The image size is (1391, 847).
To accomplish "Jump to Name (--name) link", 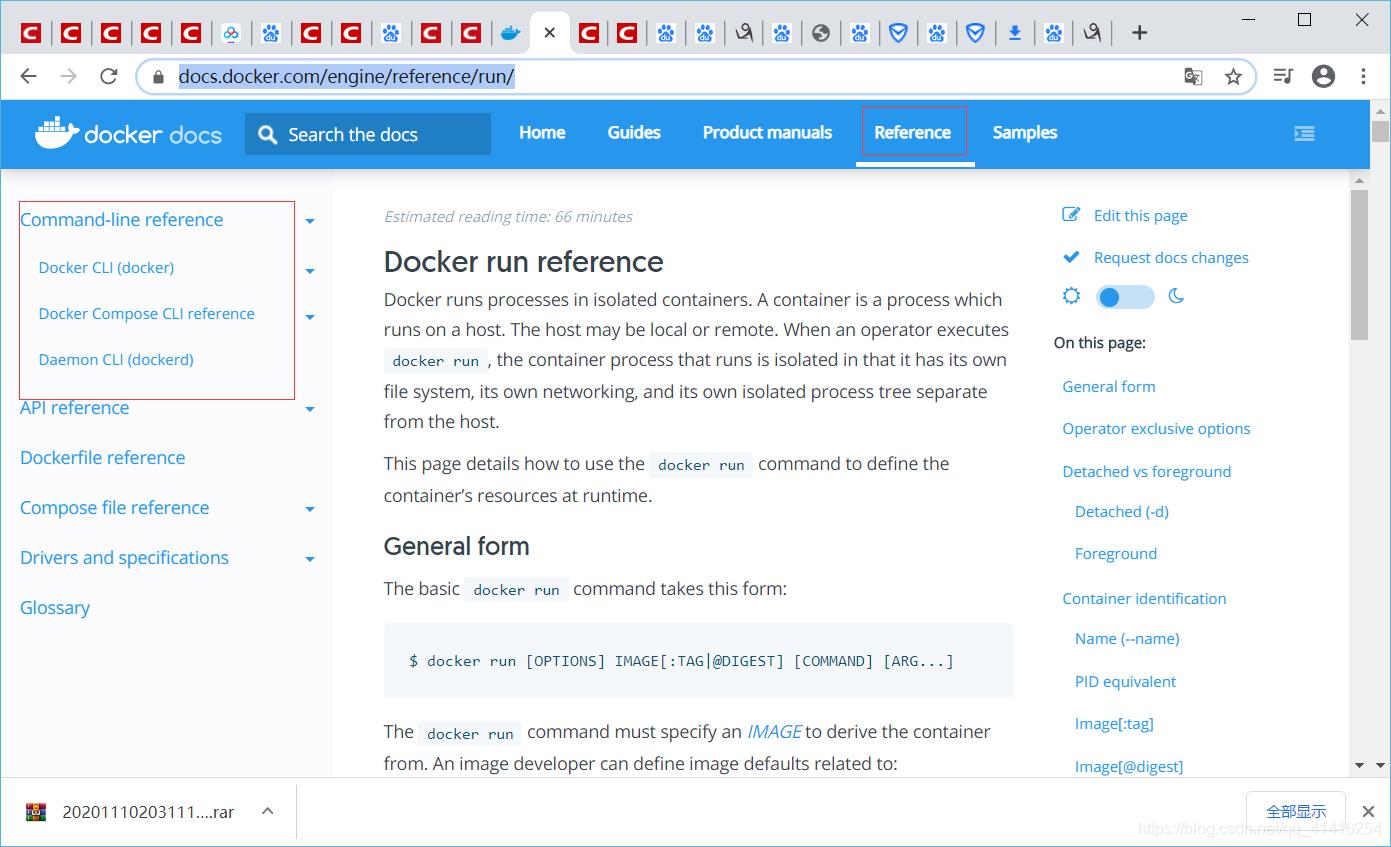I will coord(1127,638).
